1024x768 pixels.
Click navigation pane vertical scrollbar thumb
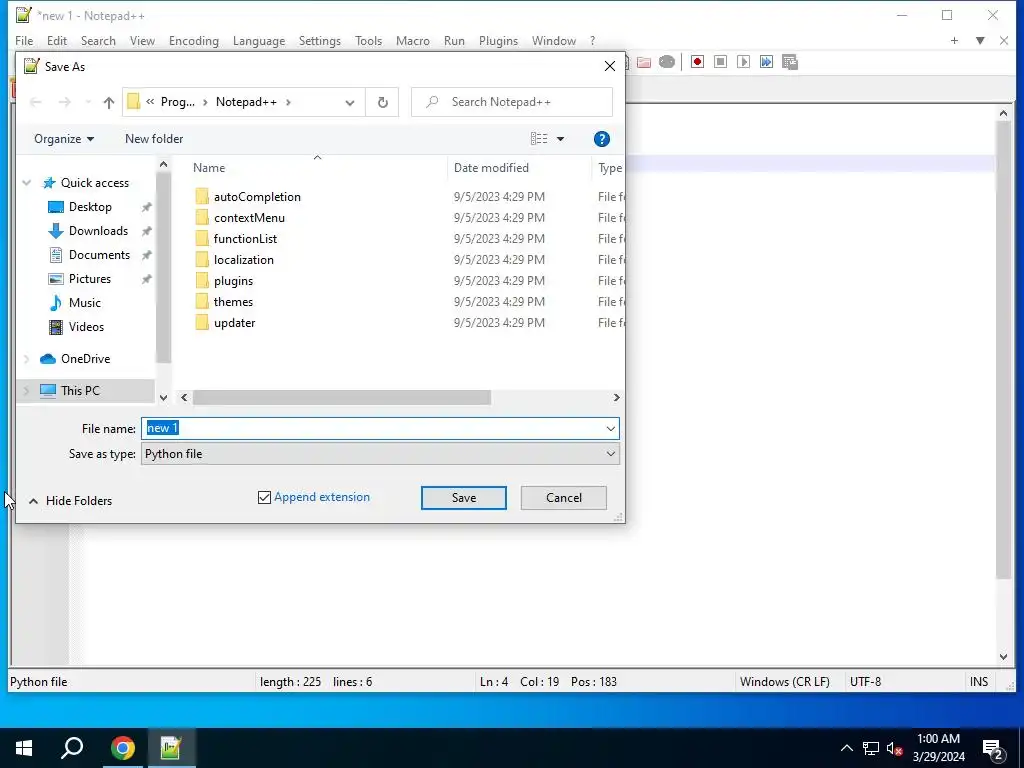(x=163, y=268)
